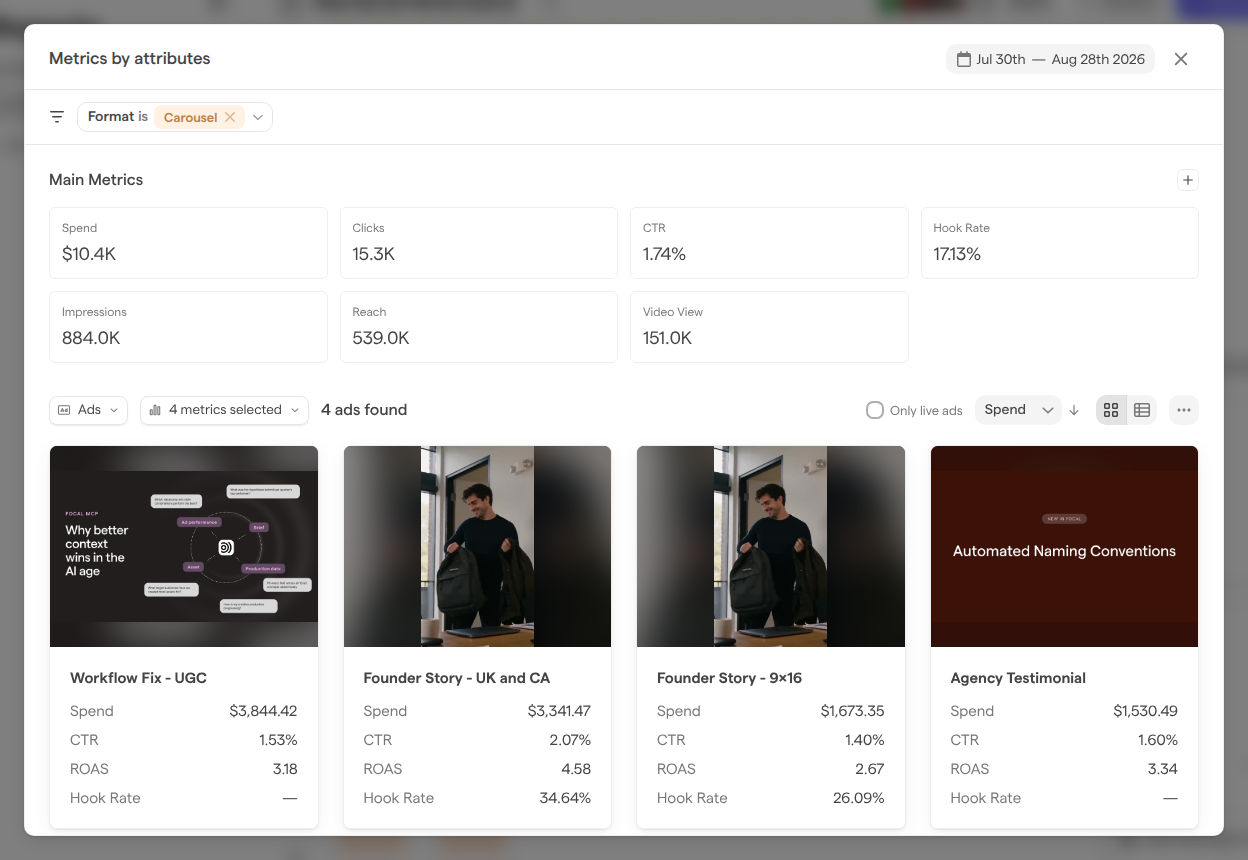Click the $1,530.49 spend value
1248x860 pixels.
click(1145, 711)
